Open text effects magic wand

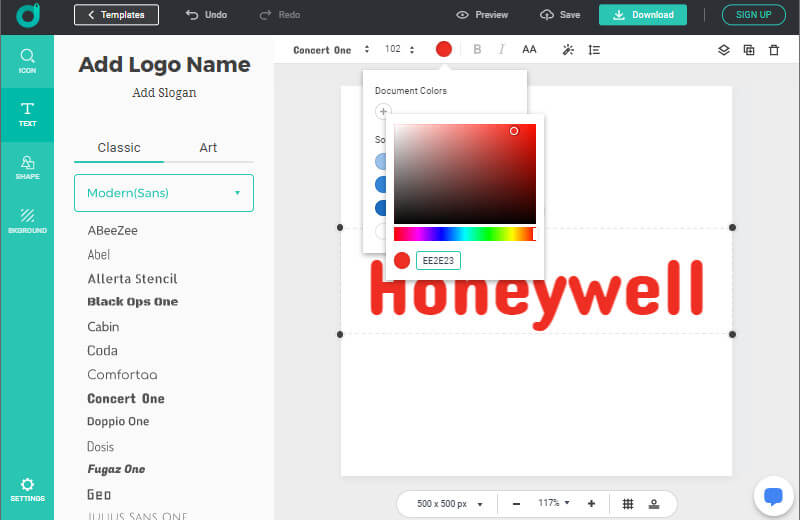[568, 49]
